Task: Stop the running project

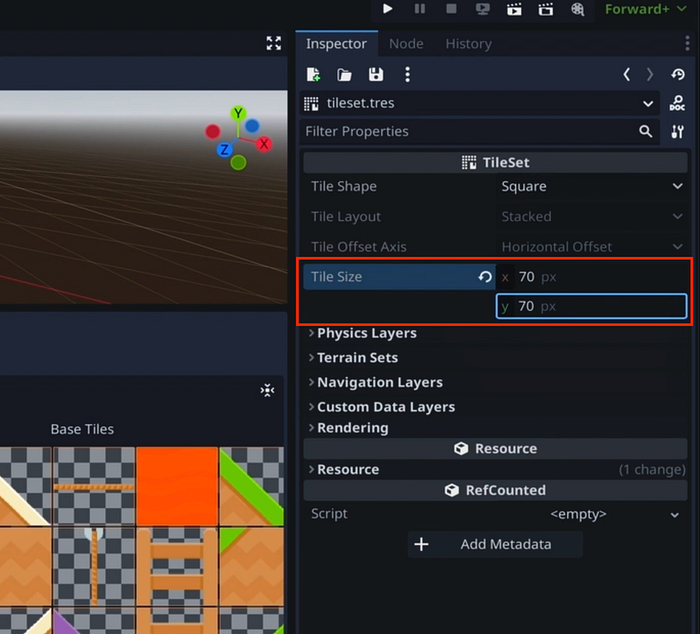Action: [451, 8]
